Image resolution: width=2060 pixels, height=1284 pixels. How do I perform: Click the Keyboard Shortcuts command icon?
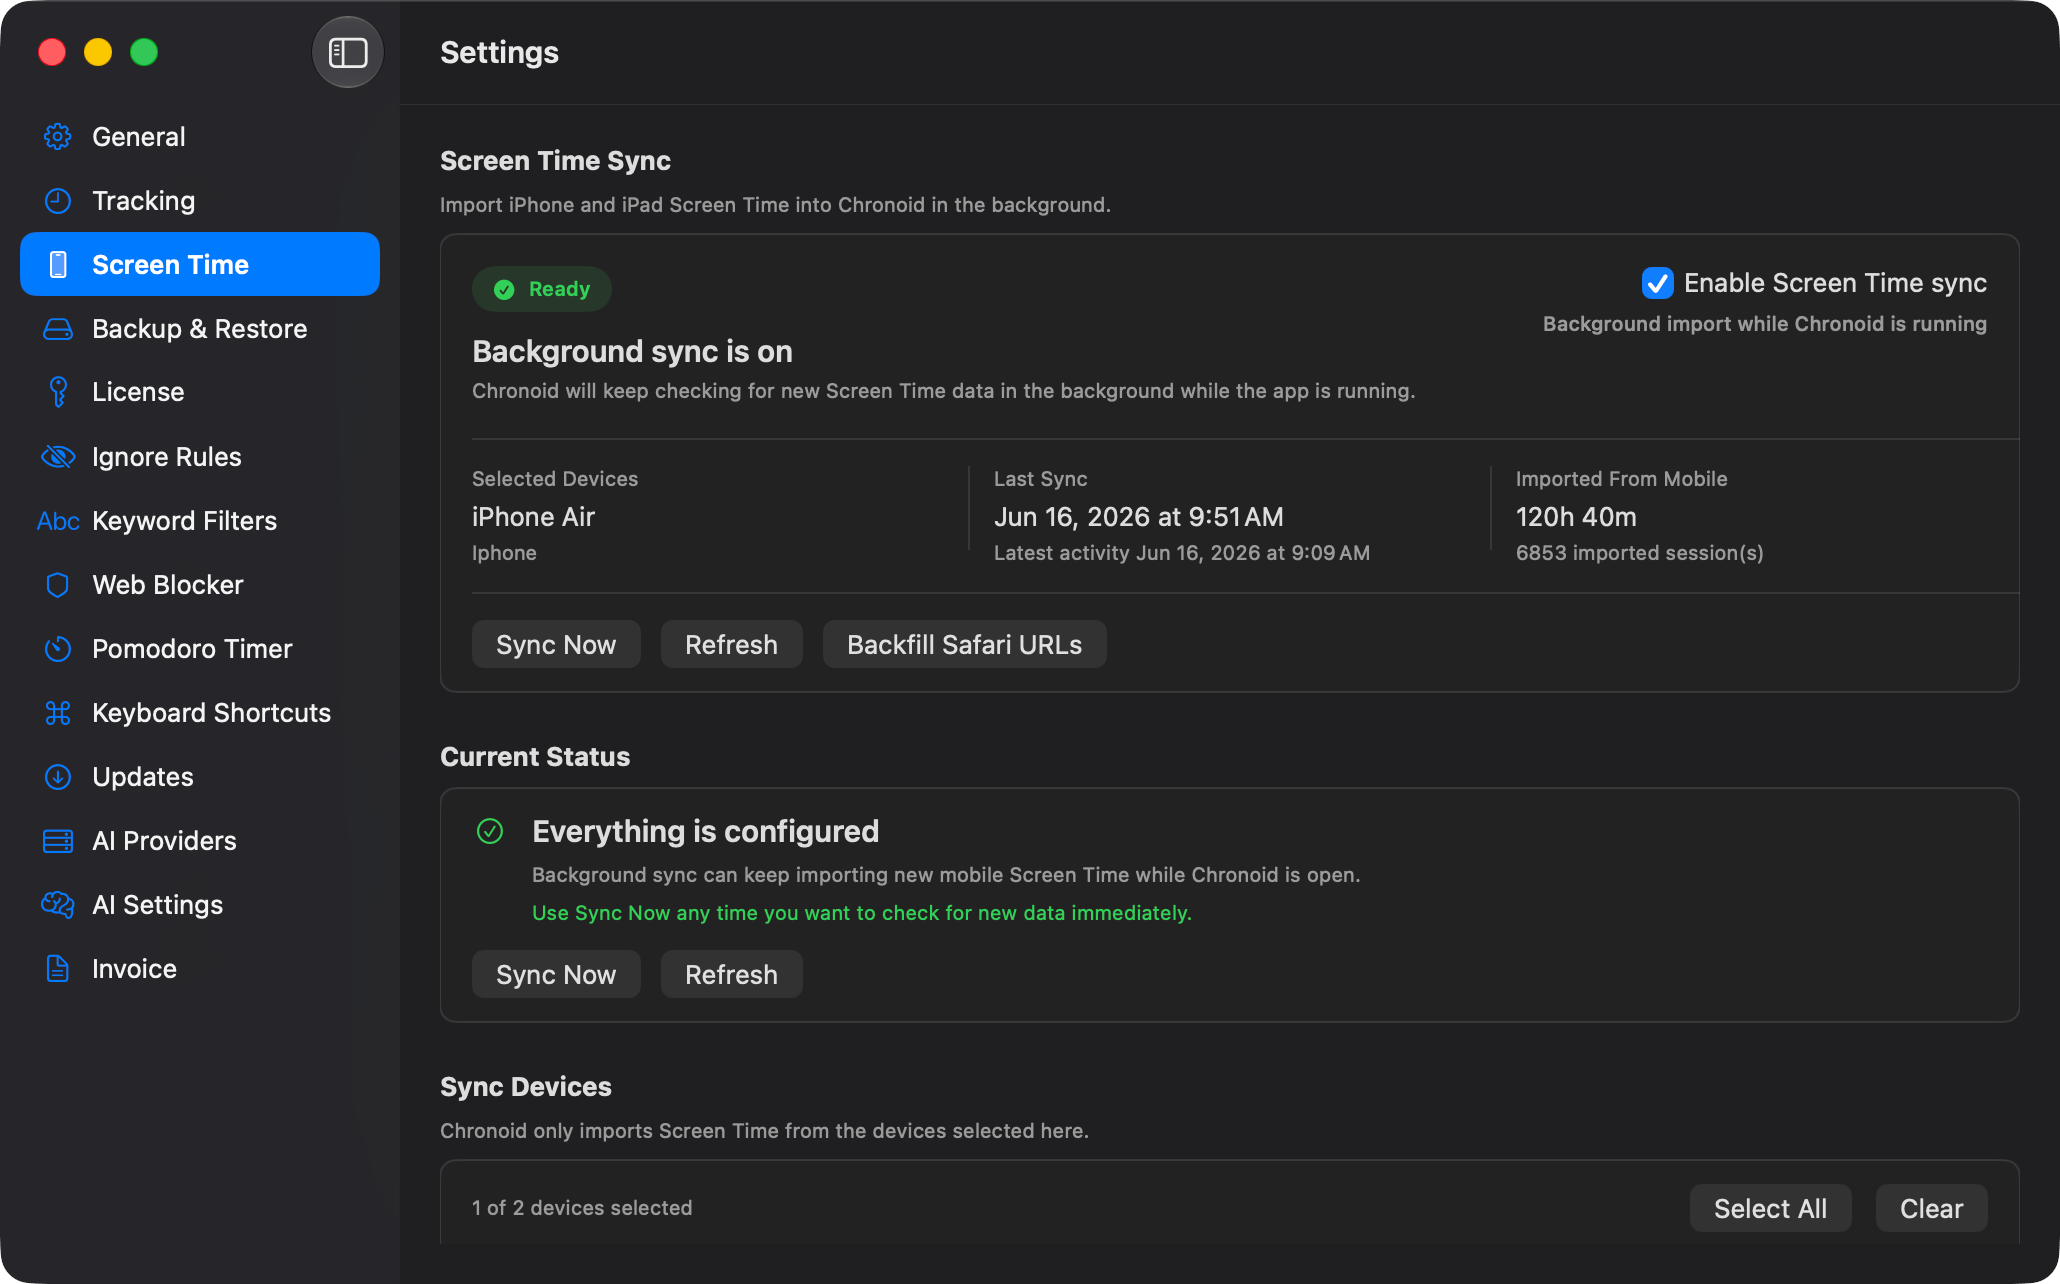coord(58,713)
